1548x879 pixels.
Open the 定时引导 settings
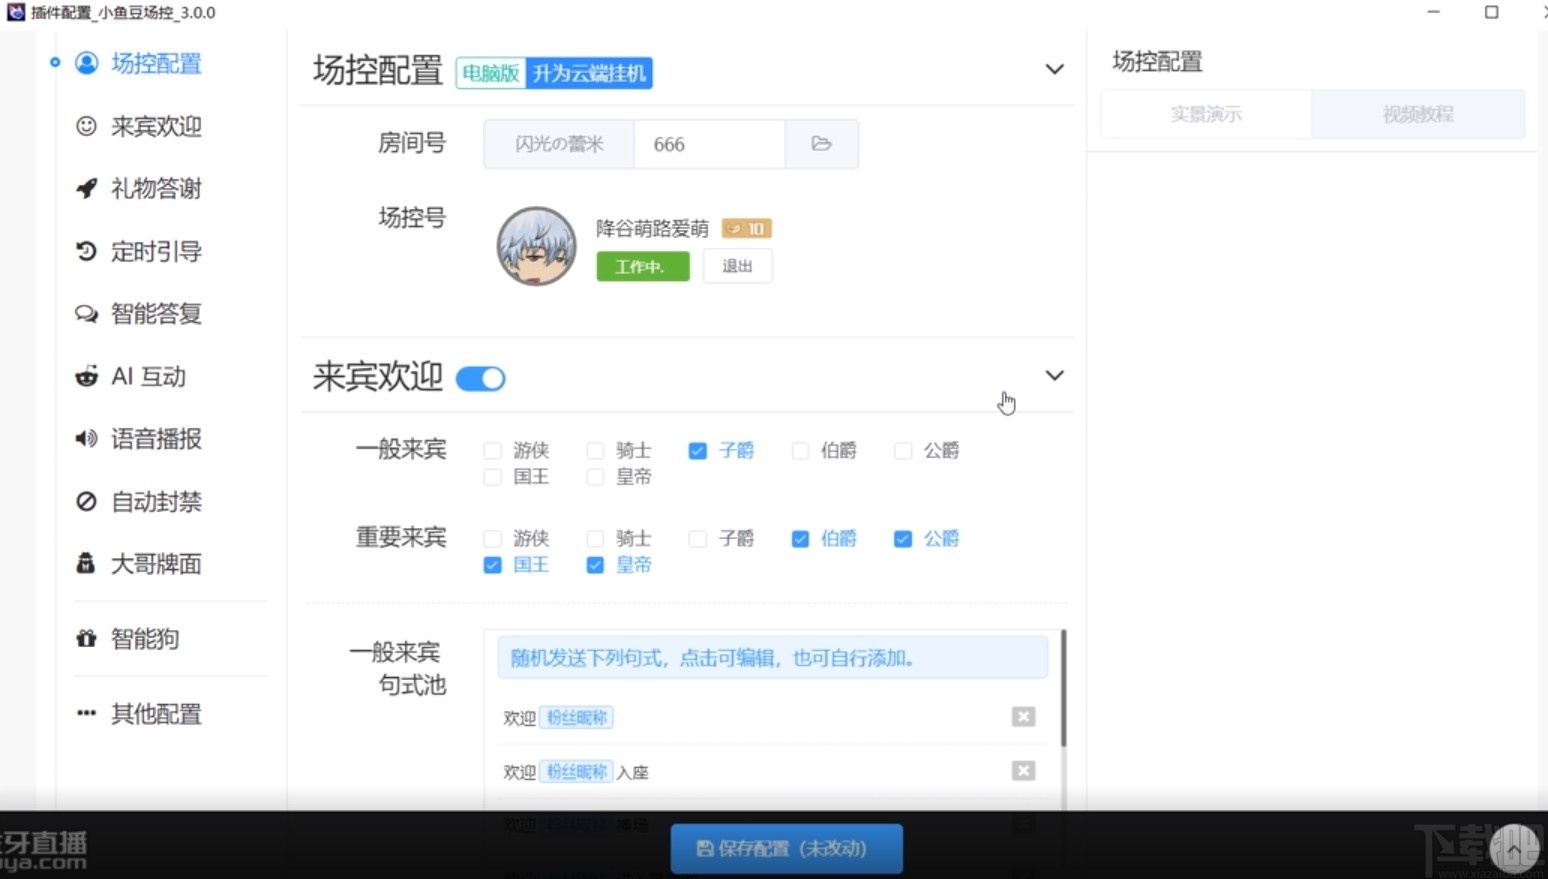(x=156, y=251)
